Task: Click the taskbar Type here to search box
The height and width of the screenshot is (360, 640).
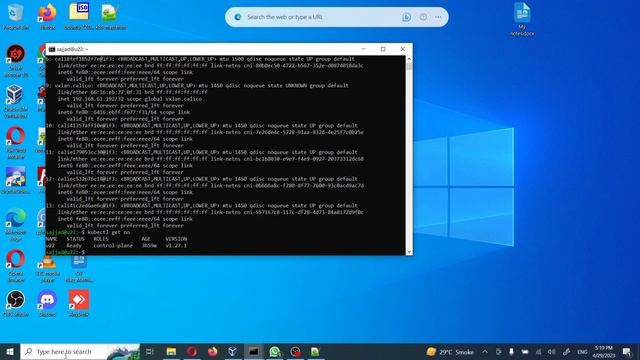Action: (x=80, y=351)
